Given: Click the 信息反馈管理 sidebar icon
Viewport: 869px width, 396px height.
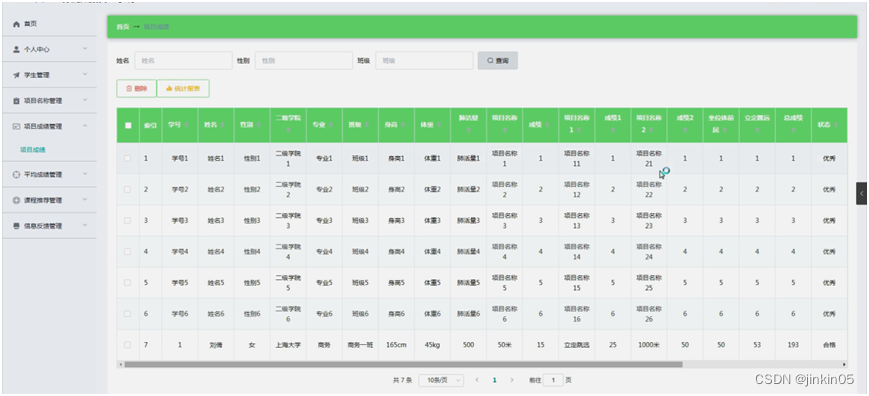Looking at the screenshot, I should click(x=16, y=226).
